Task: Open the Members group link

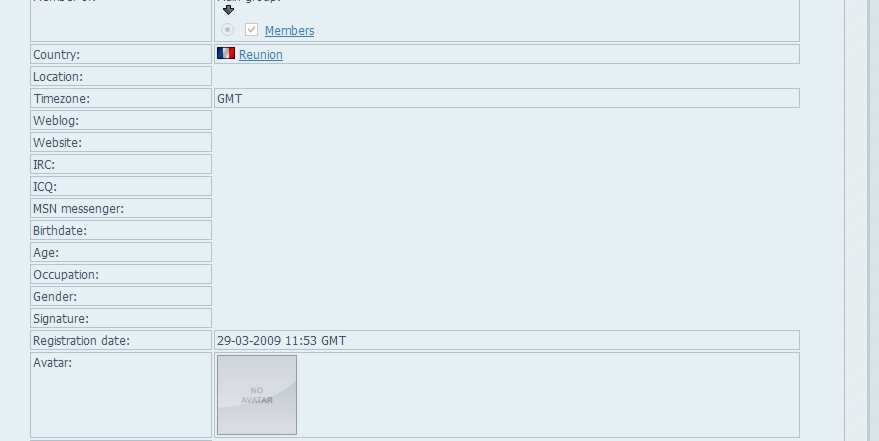Action: (289, 31)
